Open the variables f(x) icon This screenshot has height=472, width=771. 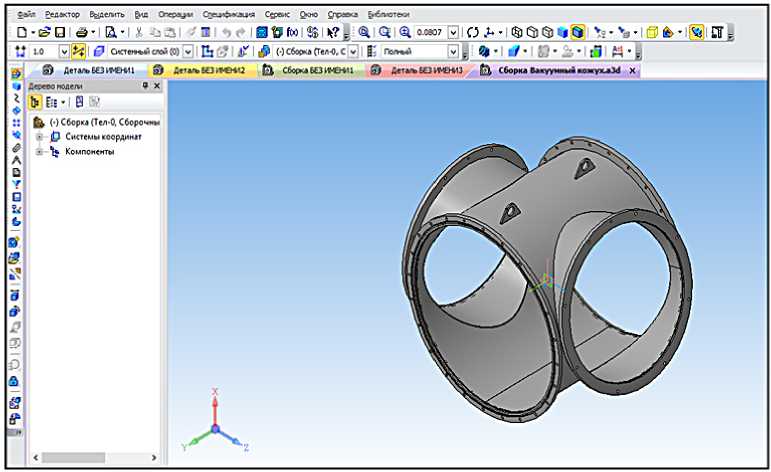click(x=293, y=32)
